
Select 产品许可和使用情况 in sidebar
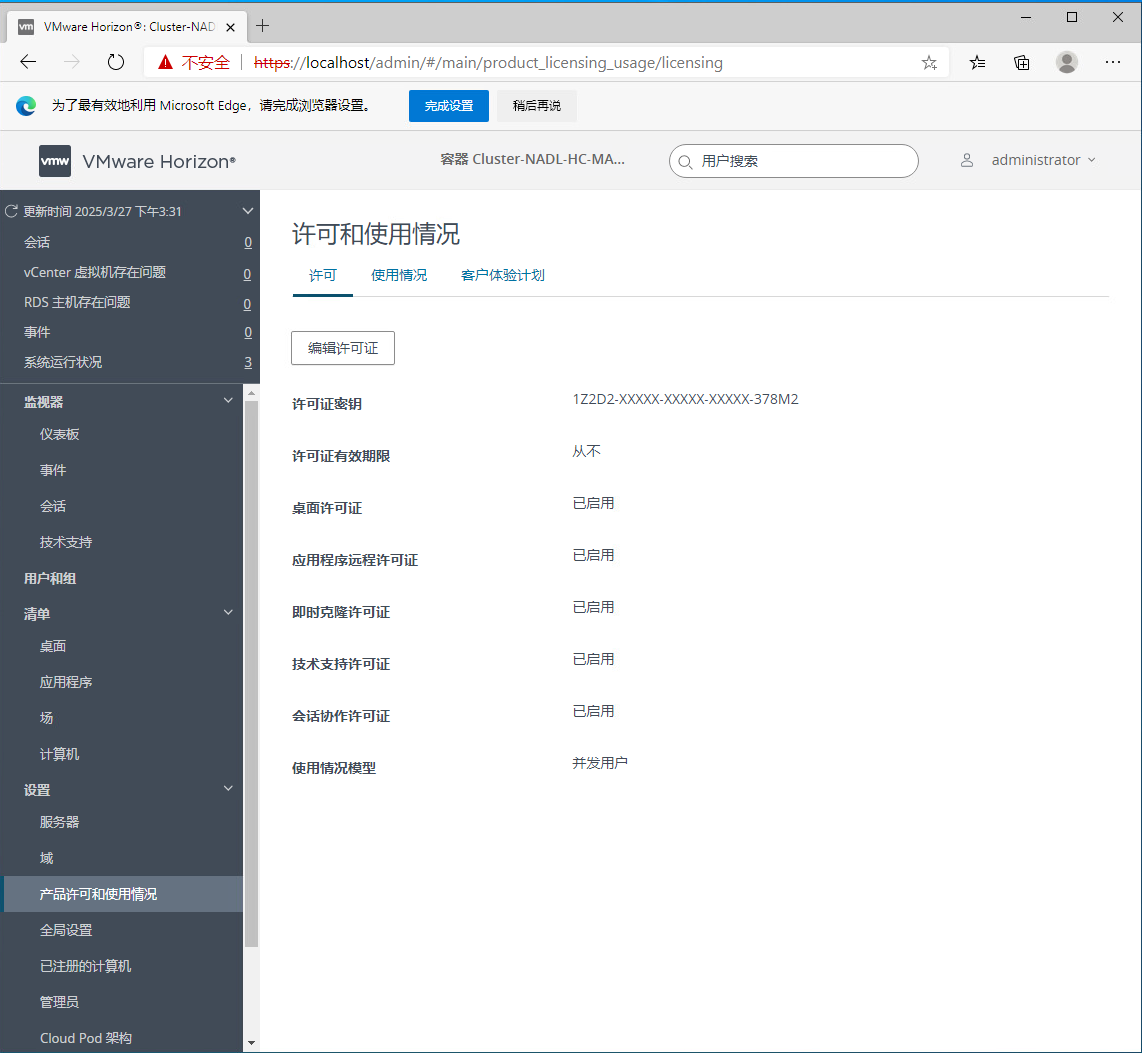123,894
